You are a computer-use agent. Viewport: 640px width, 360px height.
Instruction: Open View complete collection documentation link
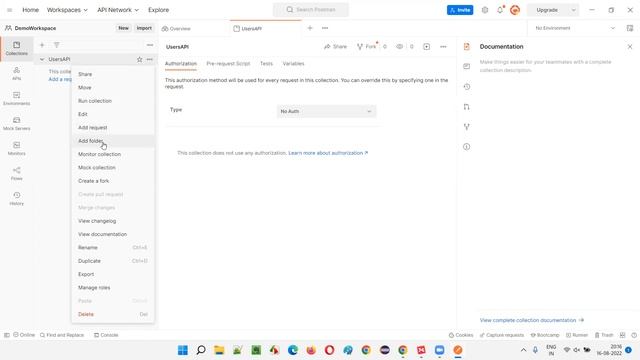(532, 320)
